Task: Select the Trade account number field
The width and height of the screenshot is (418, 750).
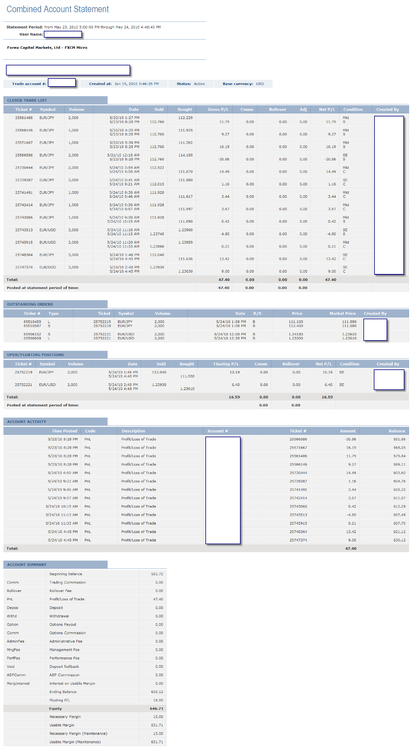Action: tap(62, 83)
